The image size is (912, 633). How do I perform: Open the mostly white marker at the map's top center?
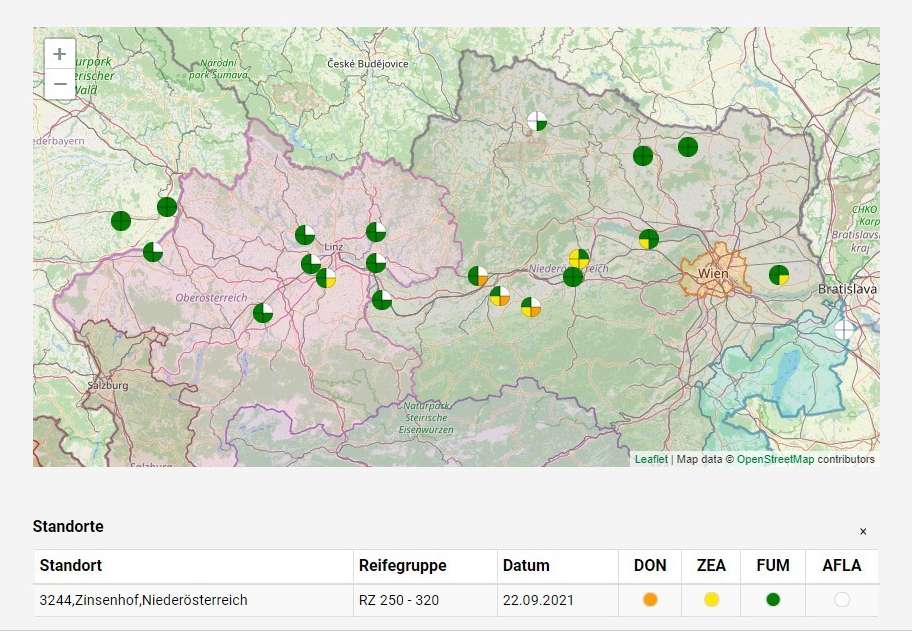click(537, 121)
